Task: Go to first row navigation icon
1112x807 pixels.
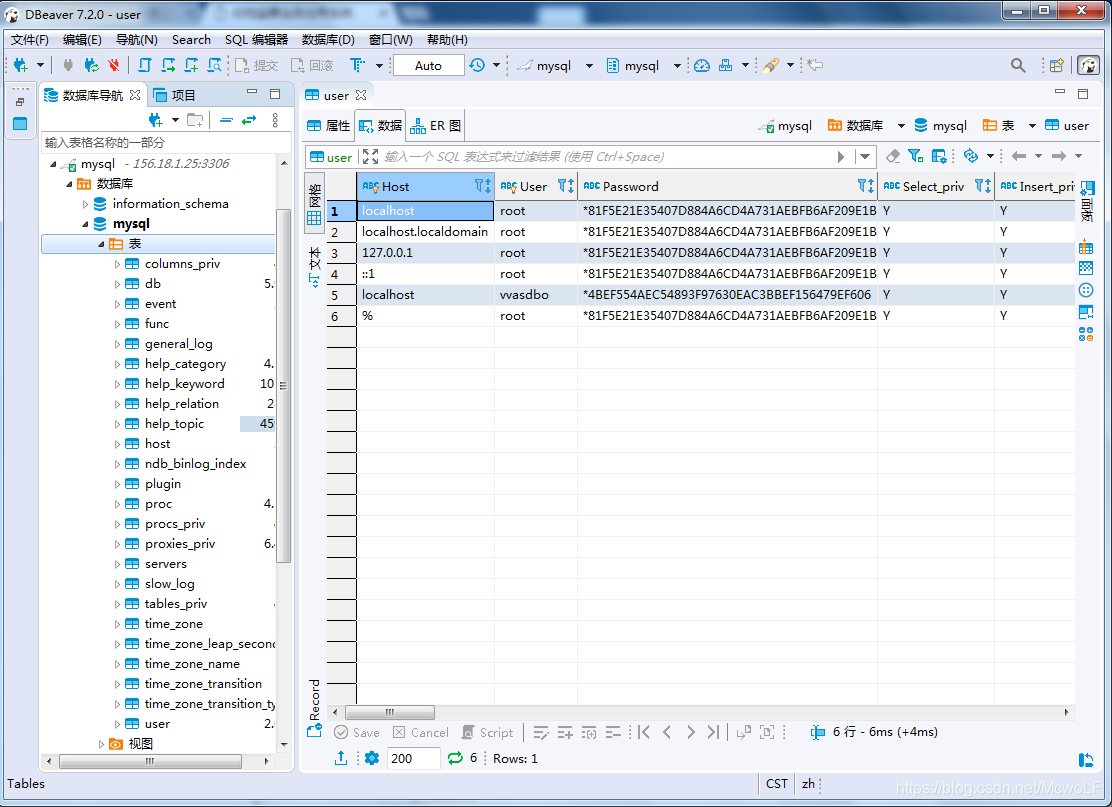Action: (644, 732)
